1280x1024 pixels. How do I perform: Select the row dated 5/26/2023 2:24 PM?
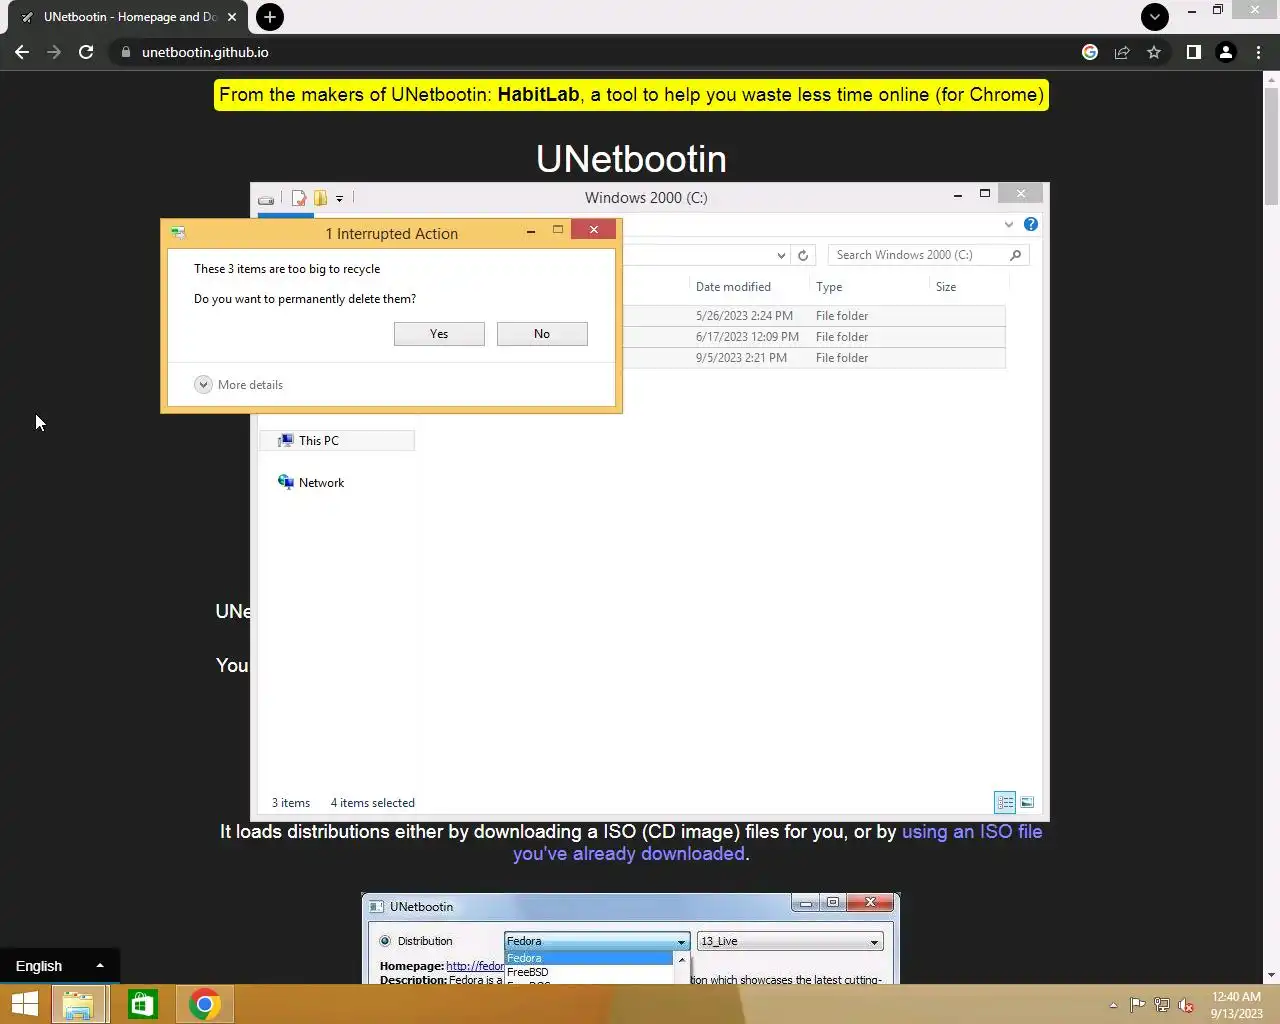point(813,316)
